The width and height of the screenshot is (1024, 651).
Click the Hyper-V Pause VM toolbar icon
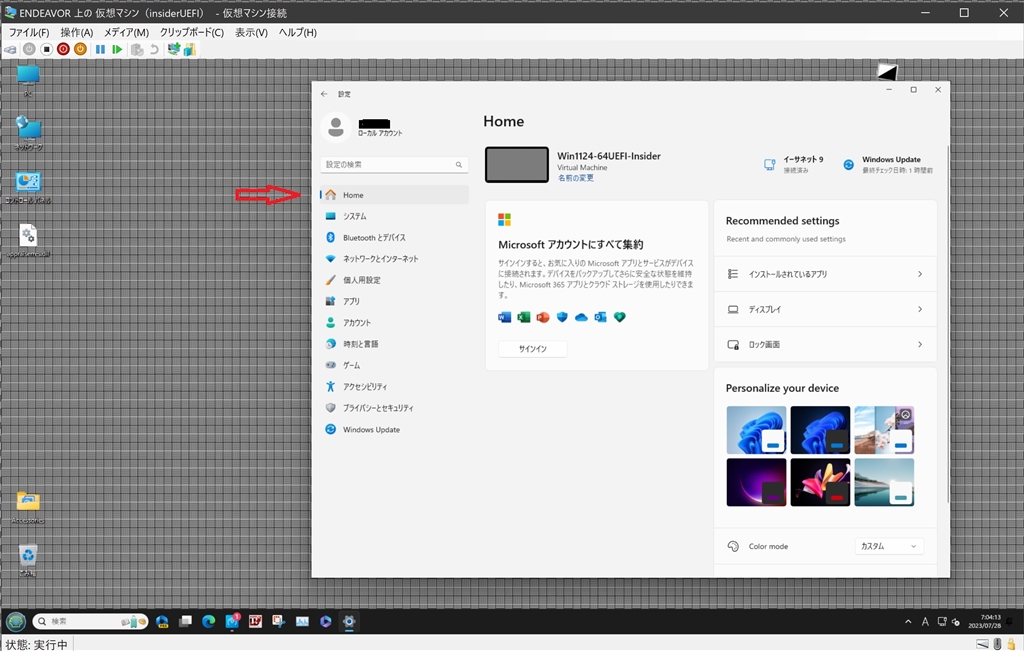pyautogui.click(x=100, y=49)
